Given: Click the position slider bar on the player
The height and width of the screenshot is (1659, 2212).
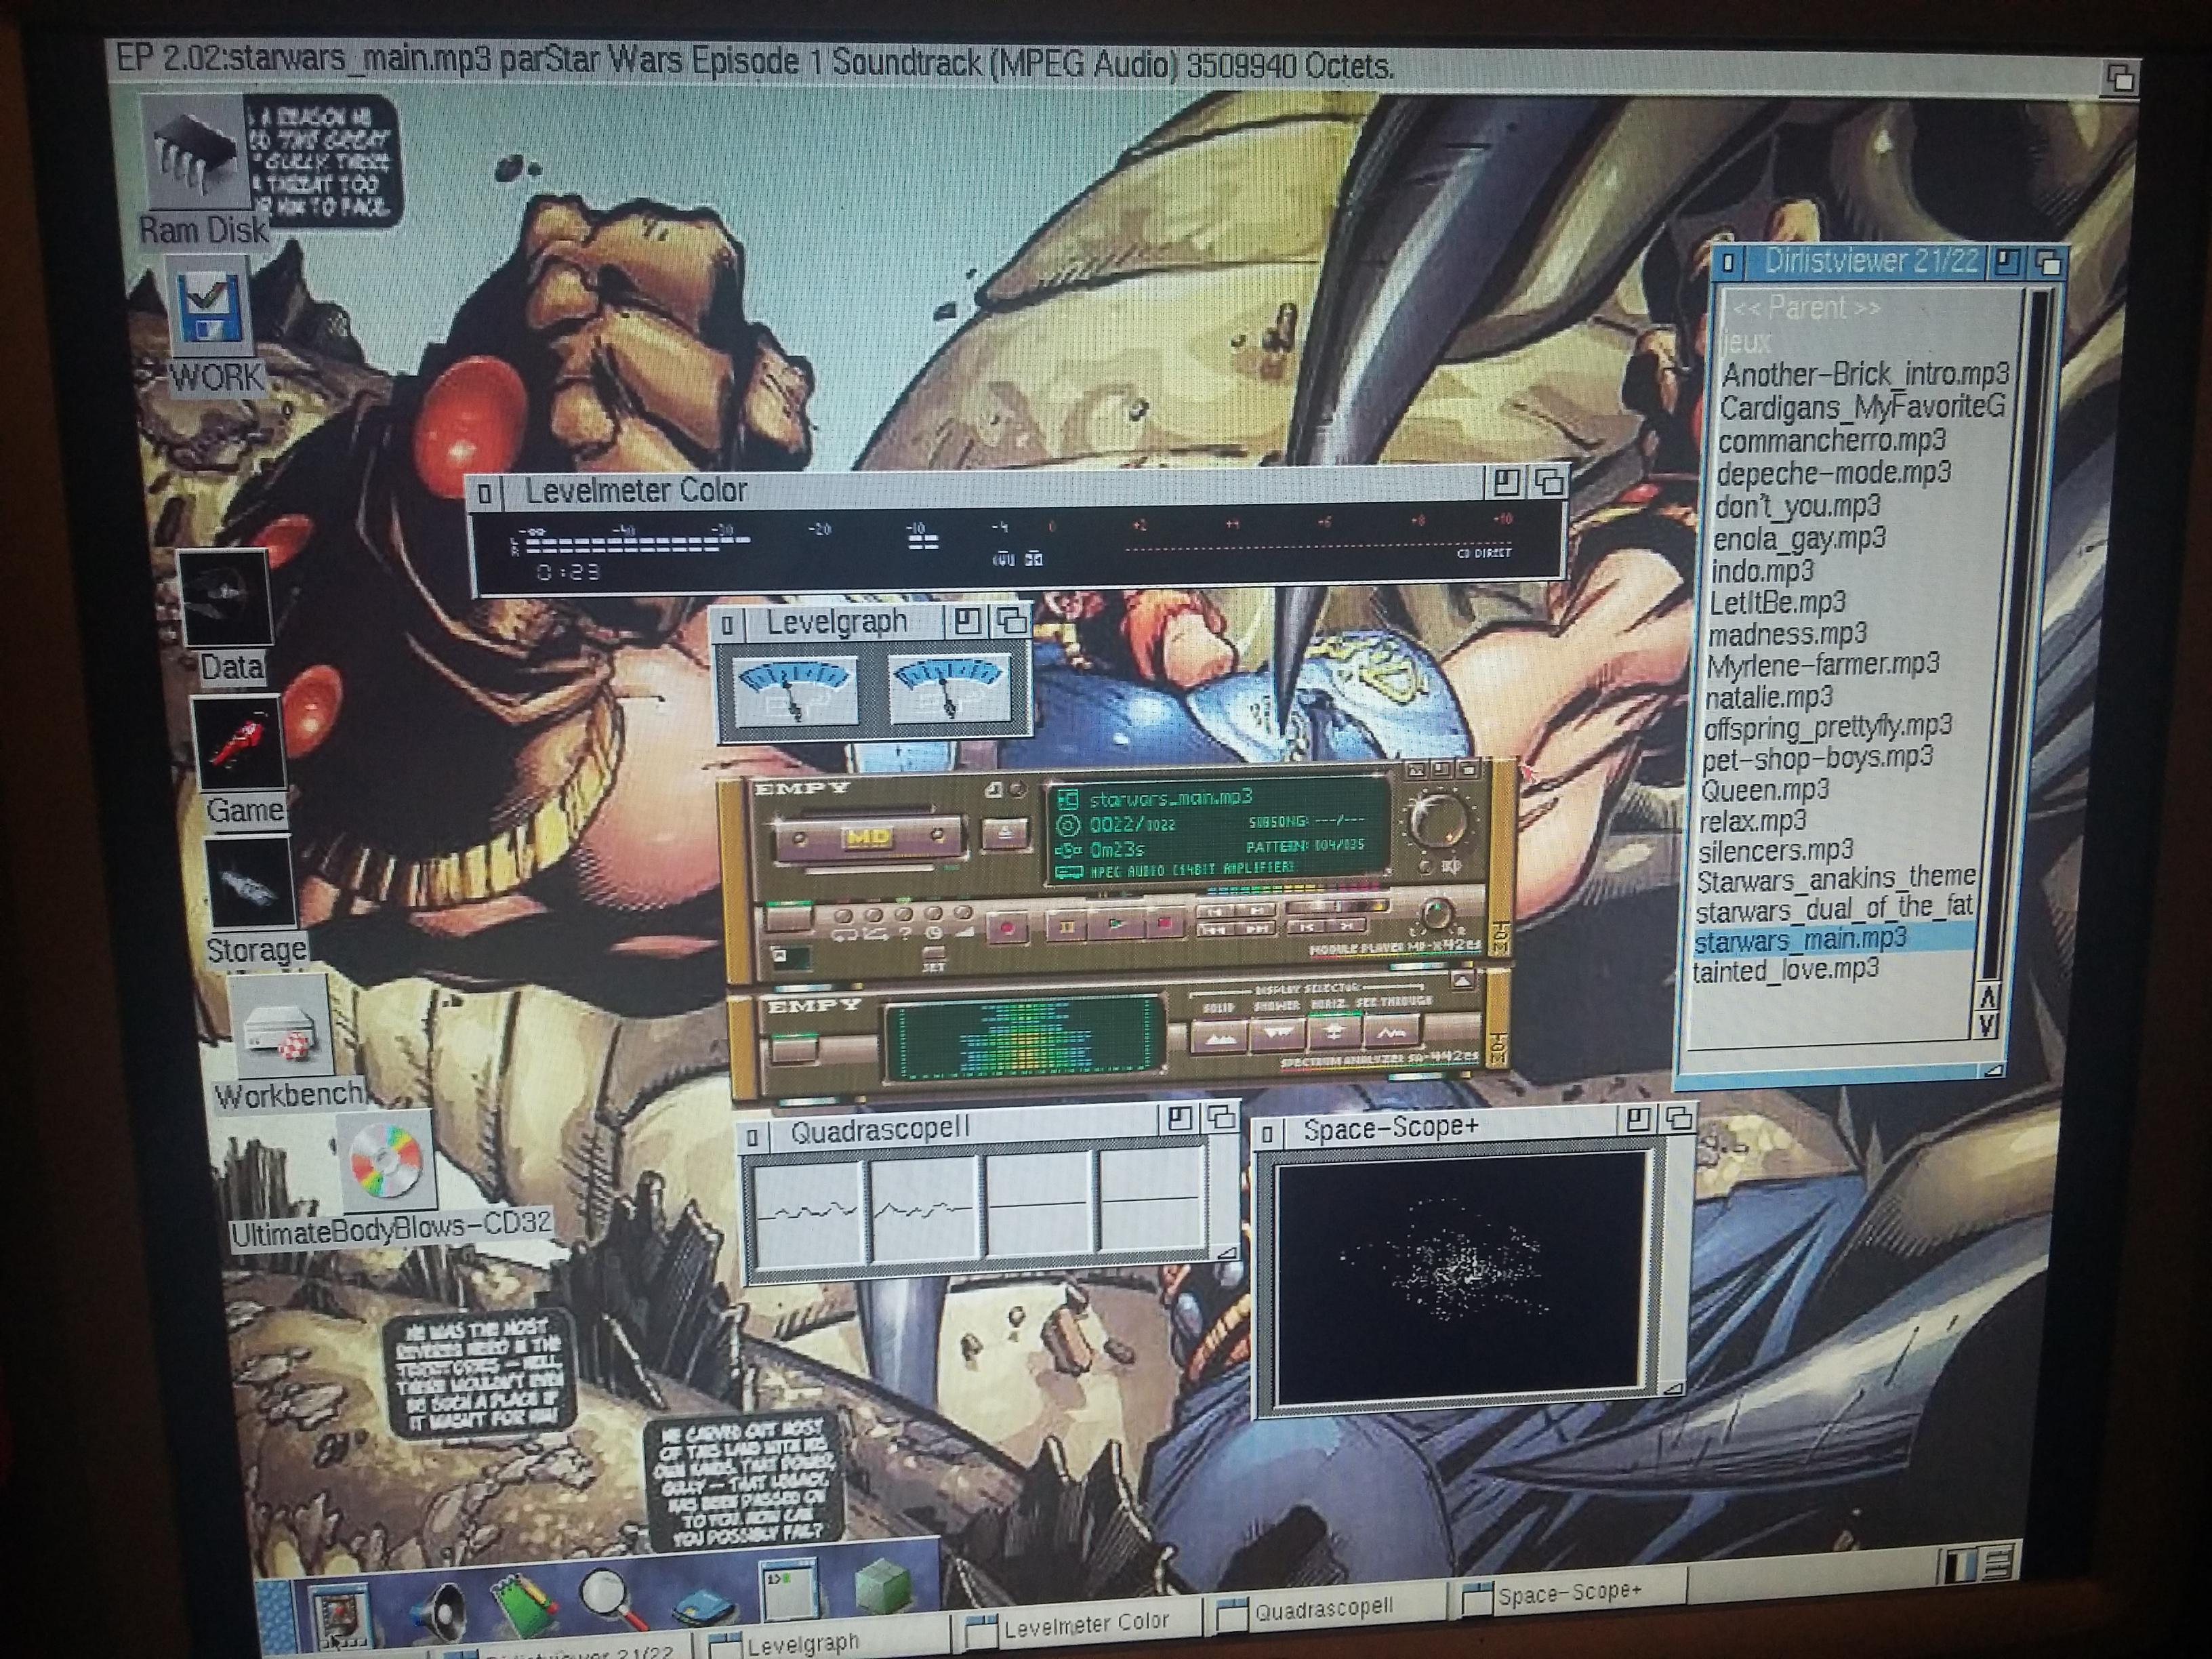Looking at the screenshot, I should tap(1338, 906).
